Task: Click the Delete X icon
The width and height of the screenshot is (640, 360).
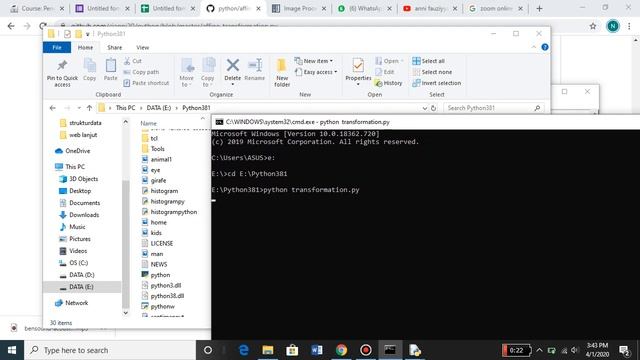Action: pos(233,65)
